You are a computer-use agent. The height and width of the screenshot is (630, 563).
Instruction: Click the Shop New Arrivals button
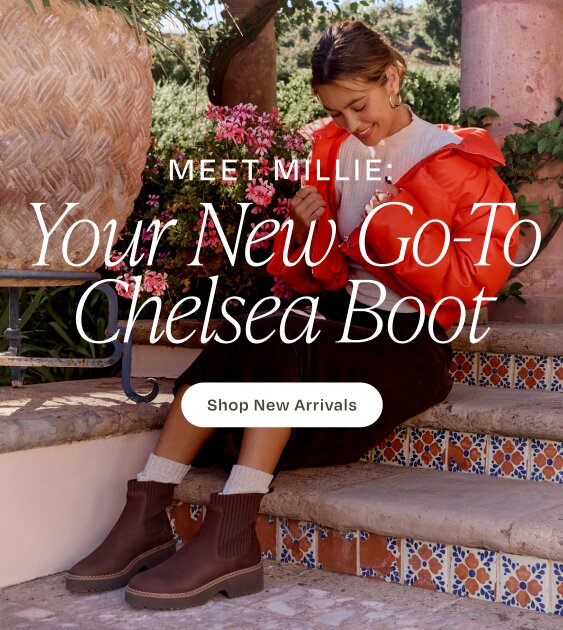pos(282,405)
